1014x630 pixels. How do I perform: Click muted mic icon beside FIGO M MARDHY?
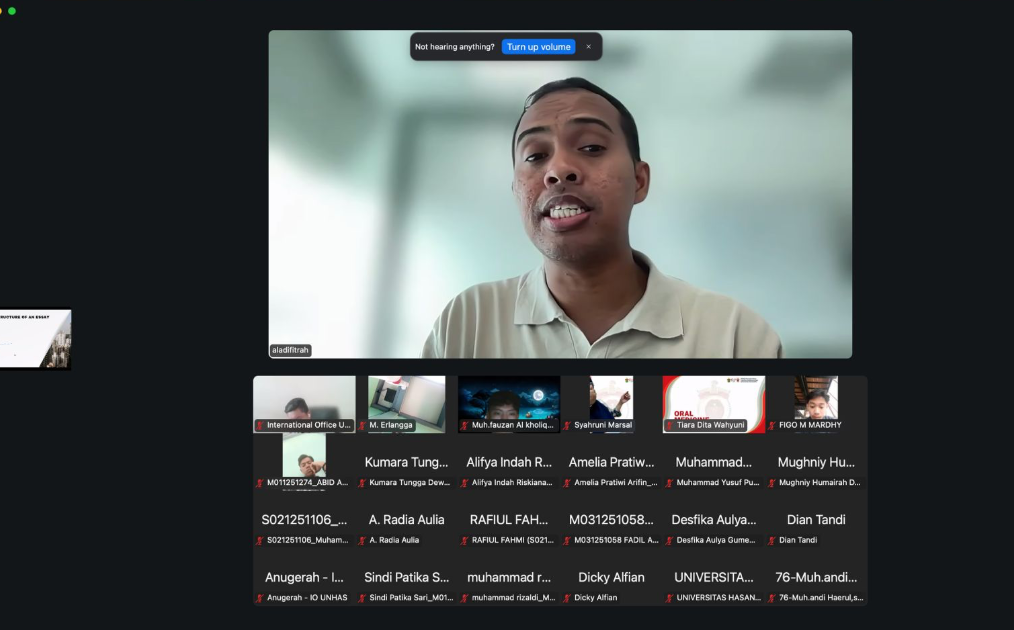pyautogui.click(x=772, y=425)
